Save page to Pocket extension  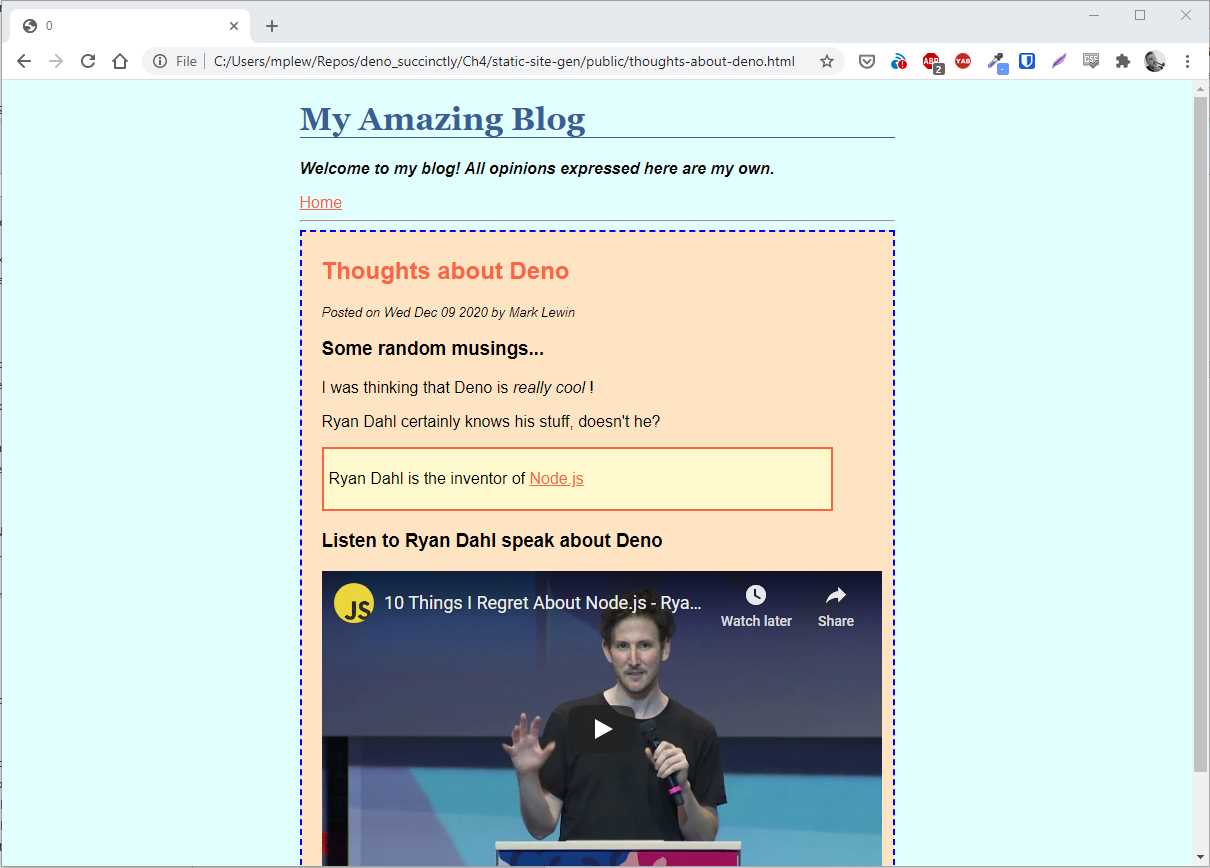tap(867, 61)
